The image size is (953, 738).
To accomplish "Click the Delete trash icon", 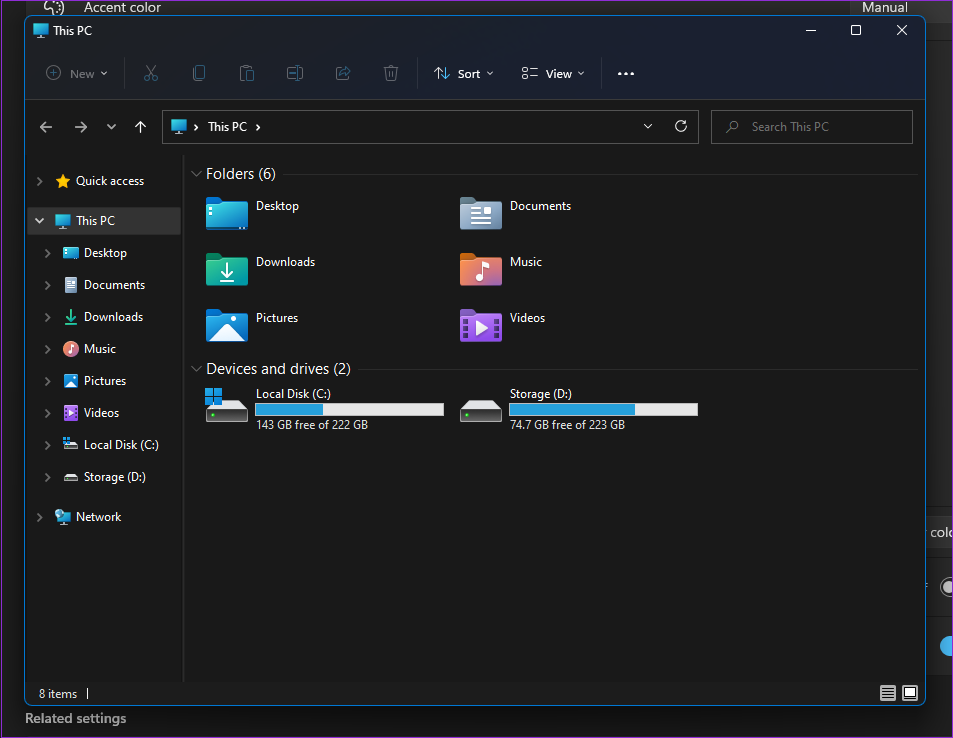I will click(x=391, y=73).
